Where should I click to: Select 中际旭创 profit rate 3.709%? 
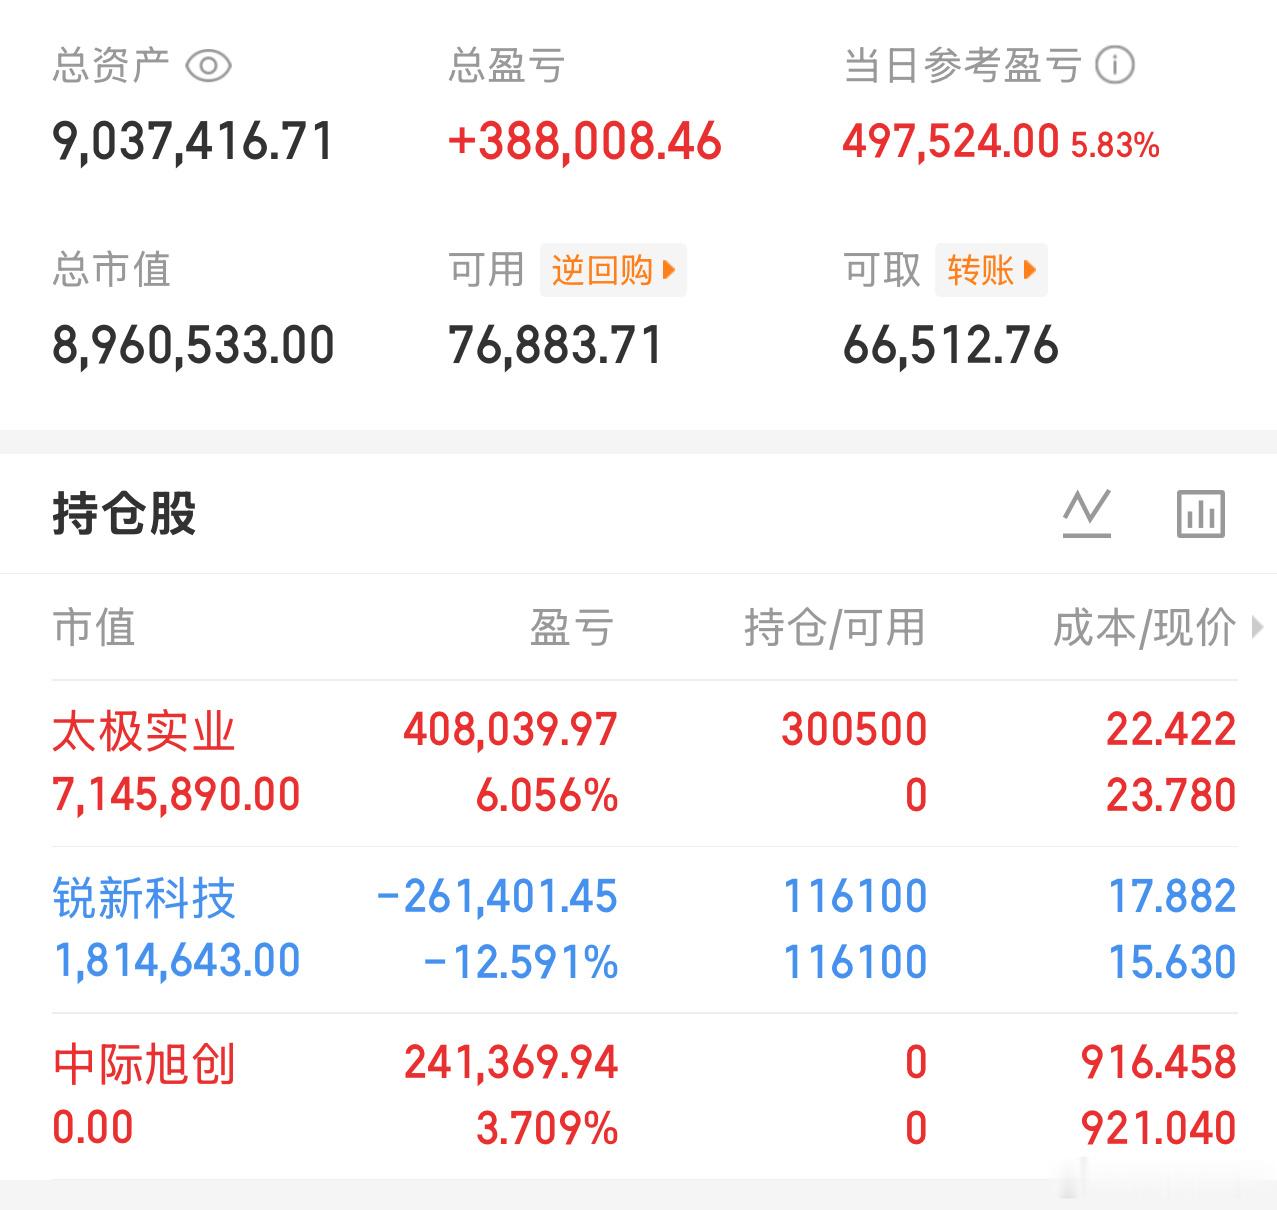point(546,1128)
